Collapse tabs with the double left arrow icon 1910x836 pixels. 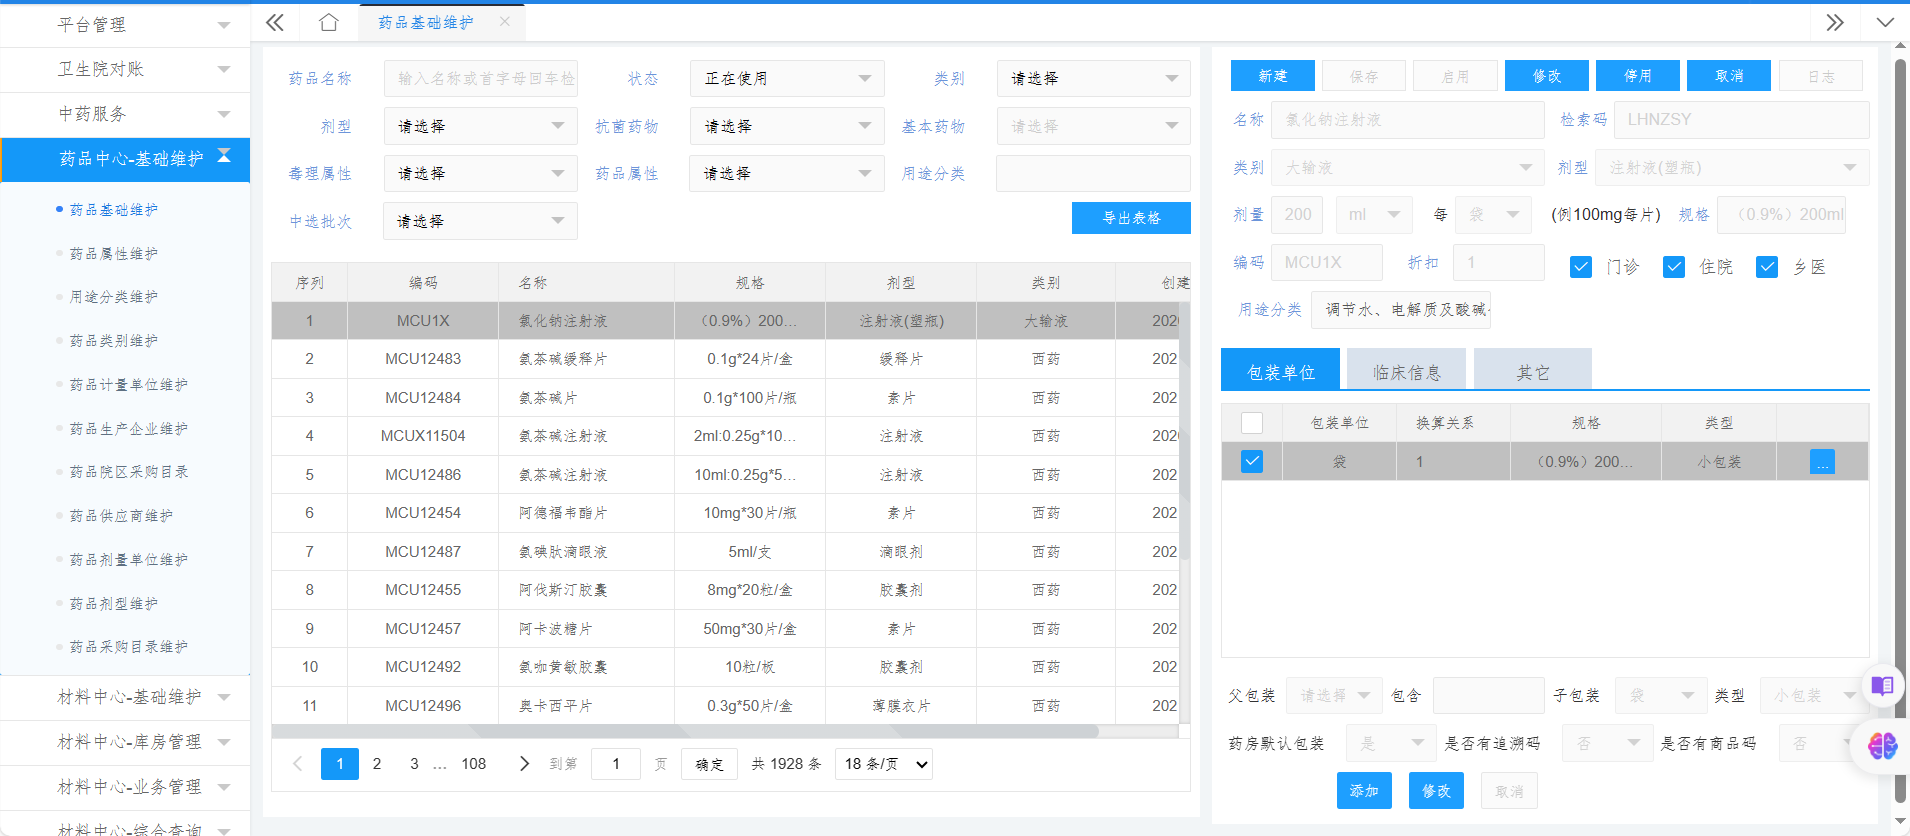[x=274, y=22]
